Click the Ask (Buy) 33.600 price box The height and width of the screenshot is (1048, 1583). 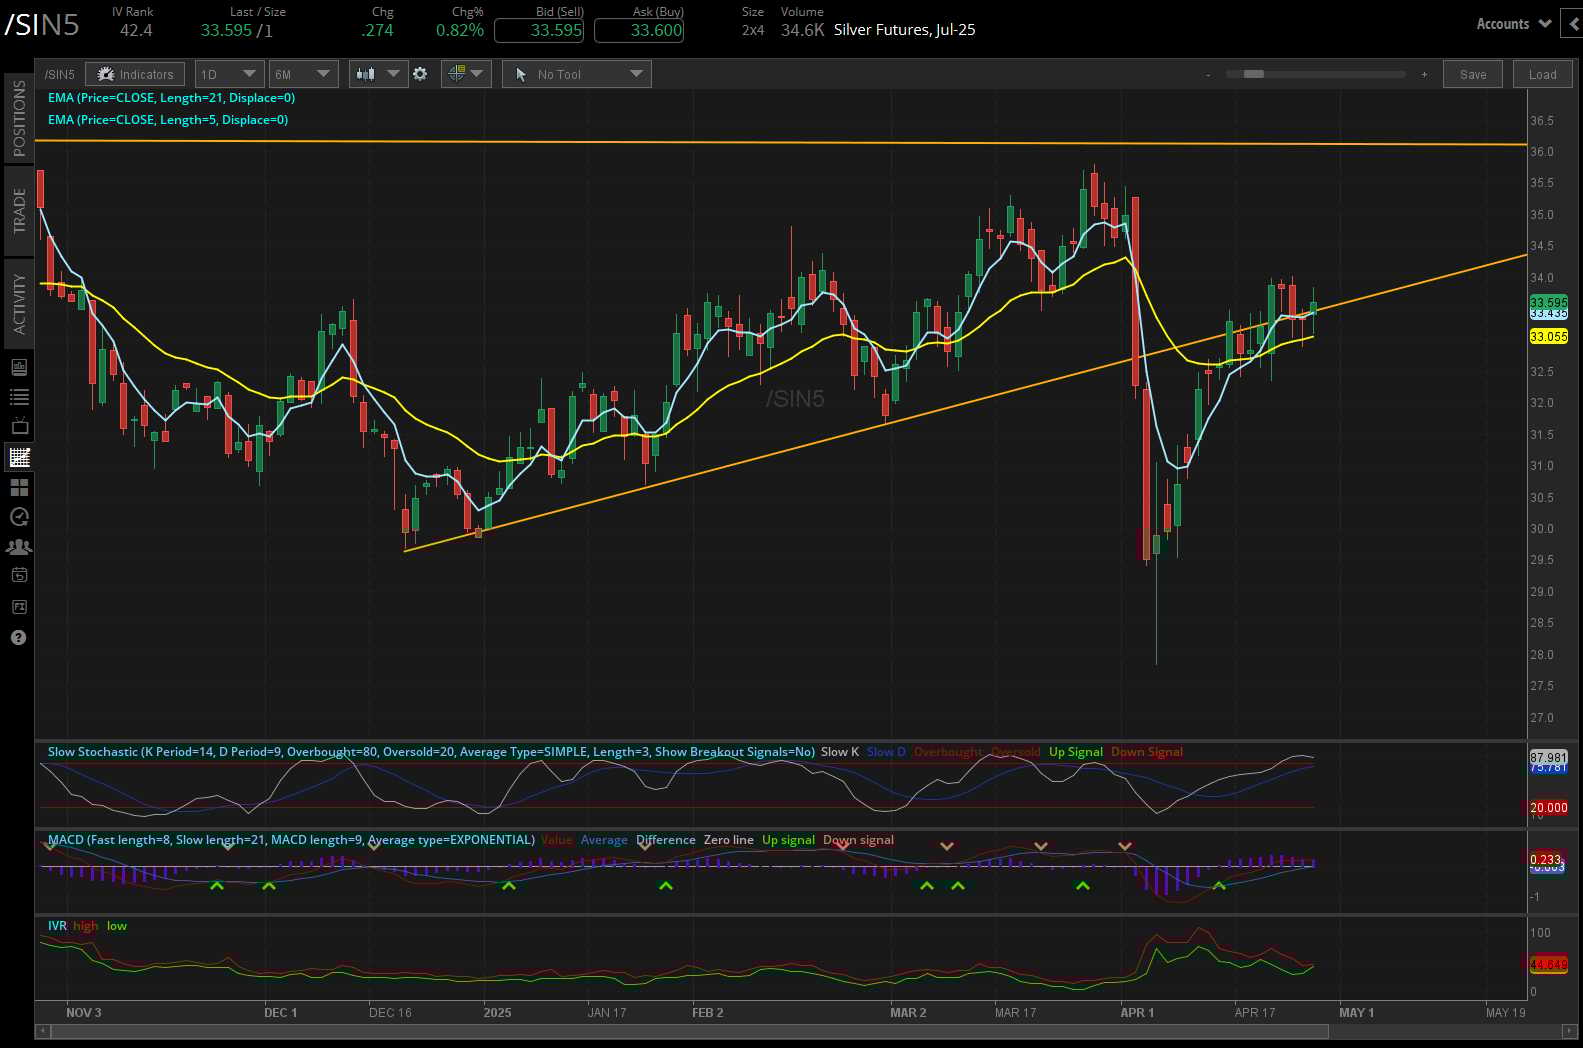click(x=639, y=30)
